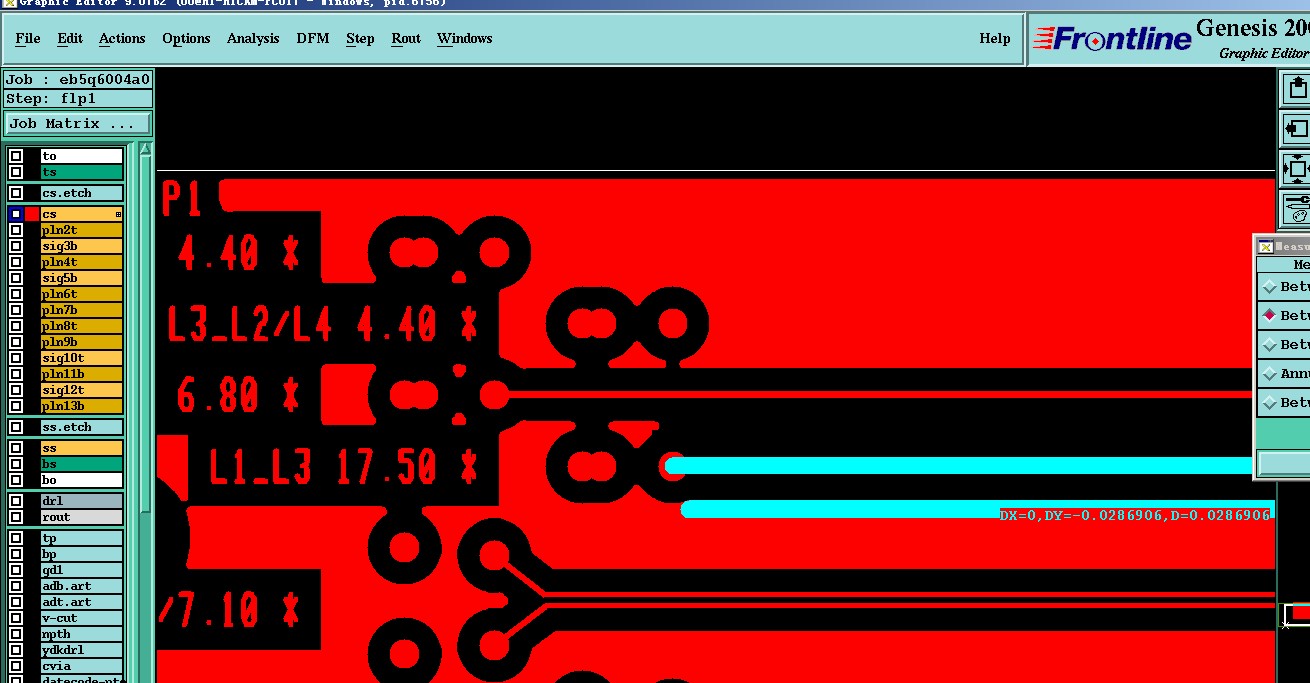Image resolution: width=1310 pixels, height=683 pixels.
Task: Select the sig12t layer name
Action: pyautogui.click(x=81, y=390)
